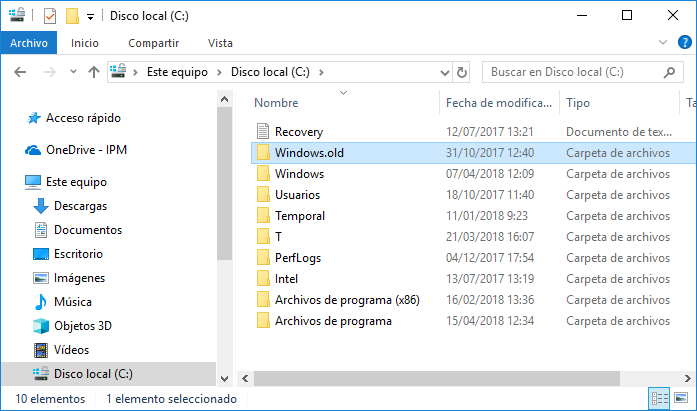The height and width of the screenshot is (411, 697).
Task: Click the New folder quick access icon
Action: pyautogui.click(x=71, y=15)
